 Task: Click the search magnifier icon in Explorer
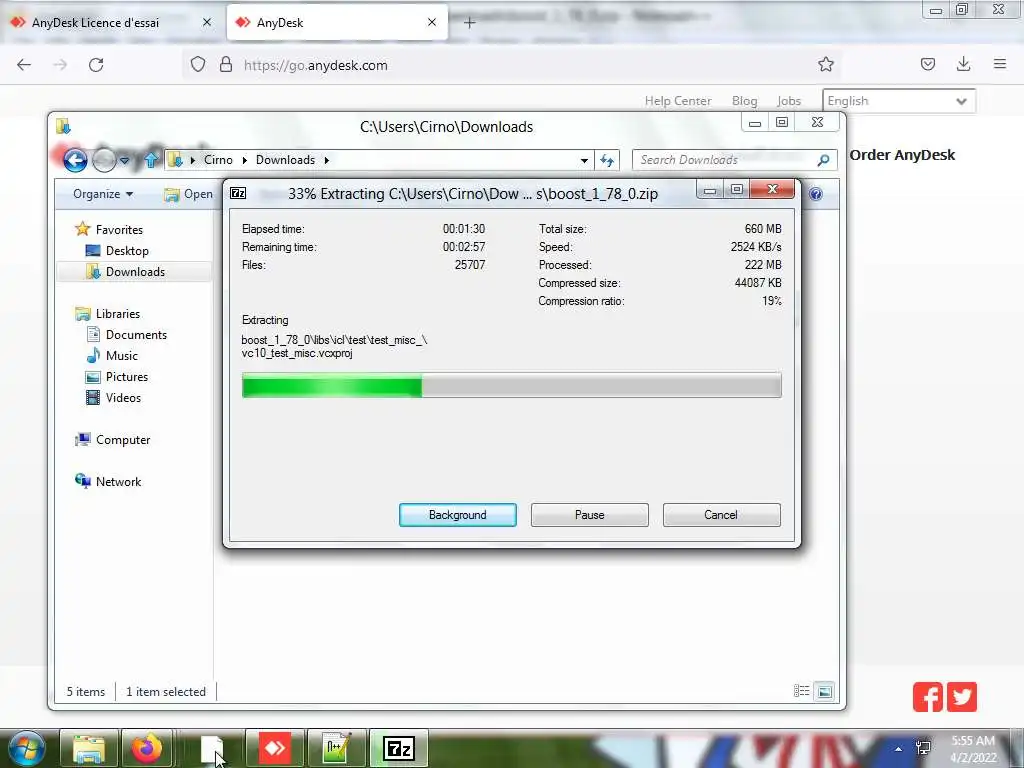click(824, 160)
